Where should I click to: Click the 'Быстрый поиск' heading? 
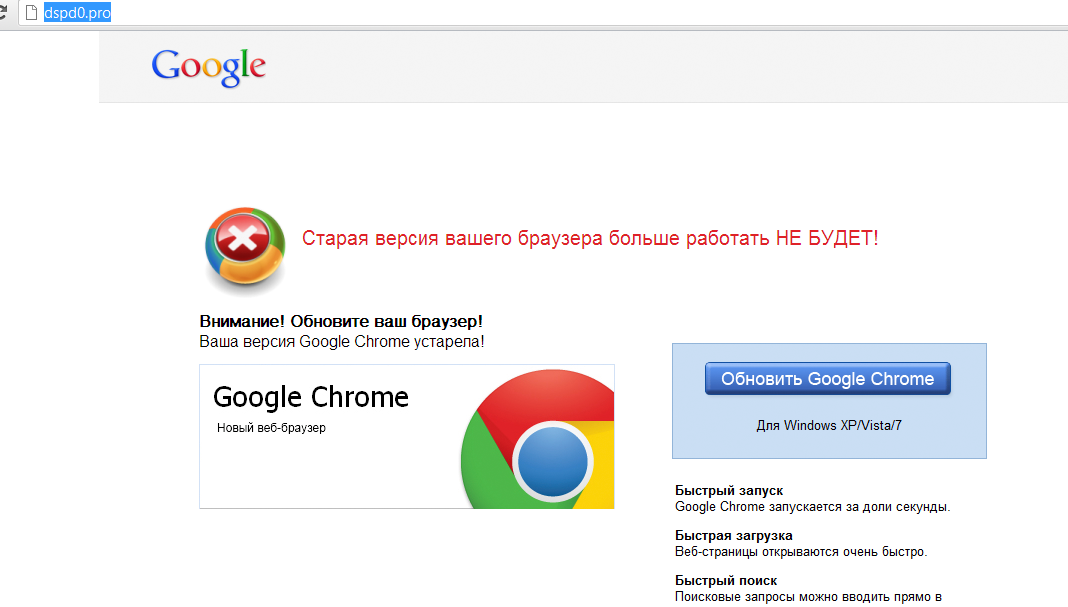(726, 580)
